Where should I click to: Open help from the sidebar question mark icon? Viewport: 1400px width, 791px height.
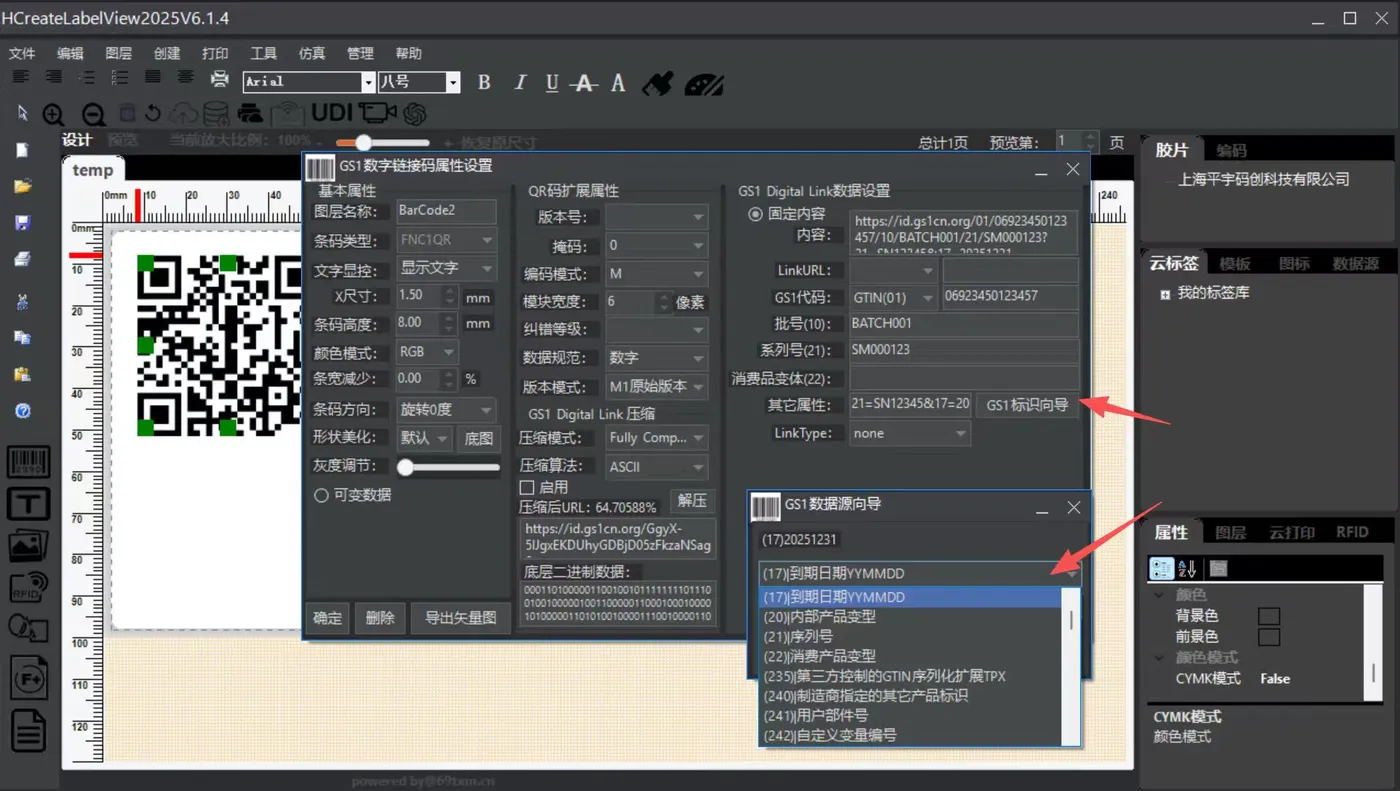(x=23, y=411)
